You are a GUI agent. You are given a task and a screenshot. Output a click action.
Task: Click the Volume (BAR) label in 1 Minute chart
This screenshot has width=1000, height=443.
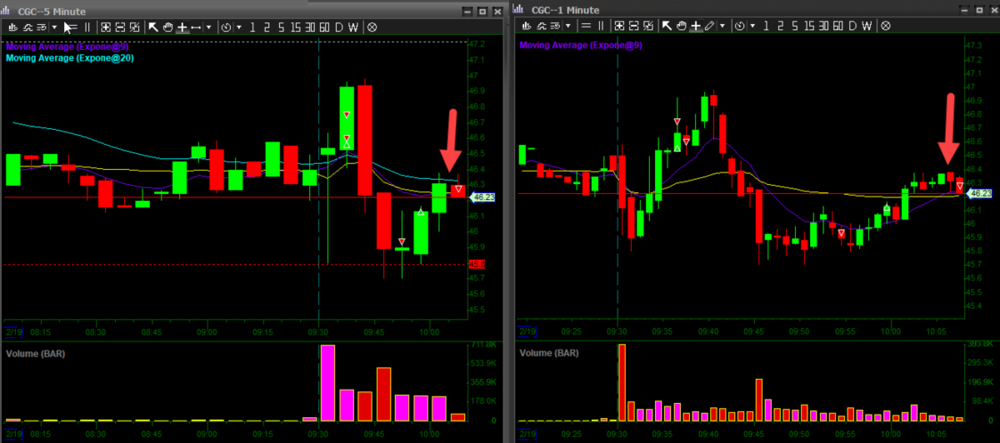tap(549, 354)
